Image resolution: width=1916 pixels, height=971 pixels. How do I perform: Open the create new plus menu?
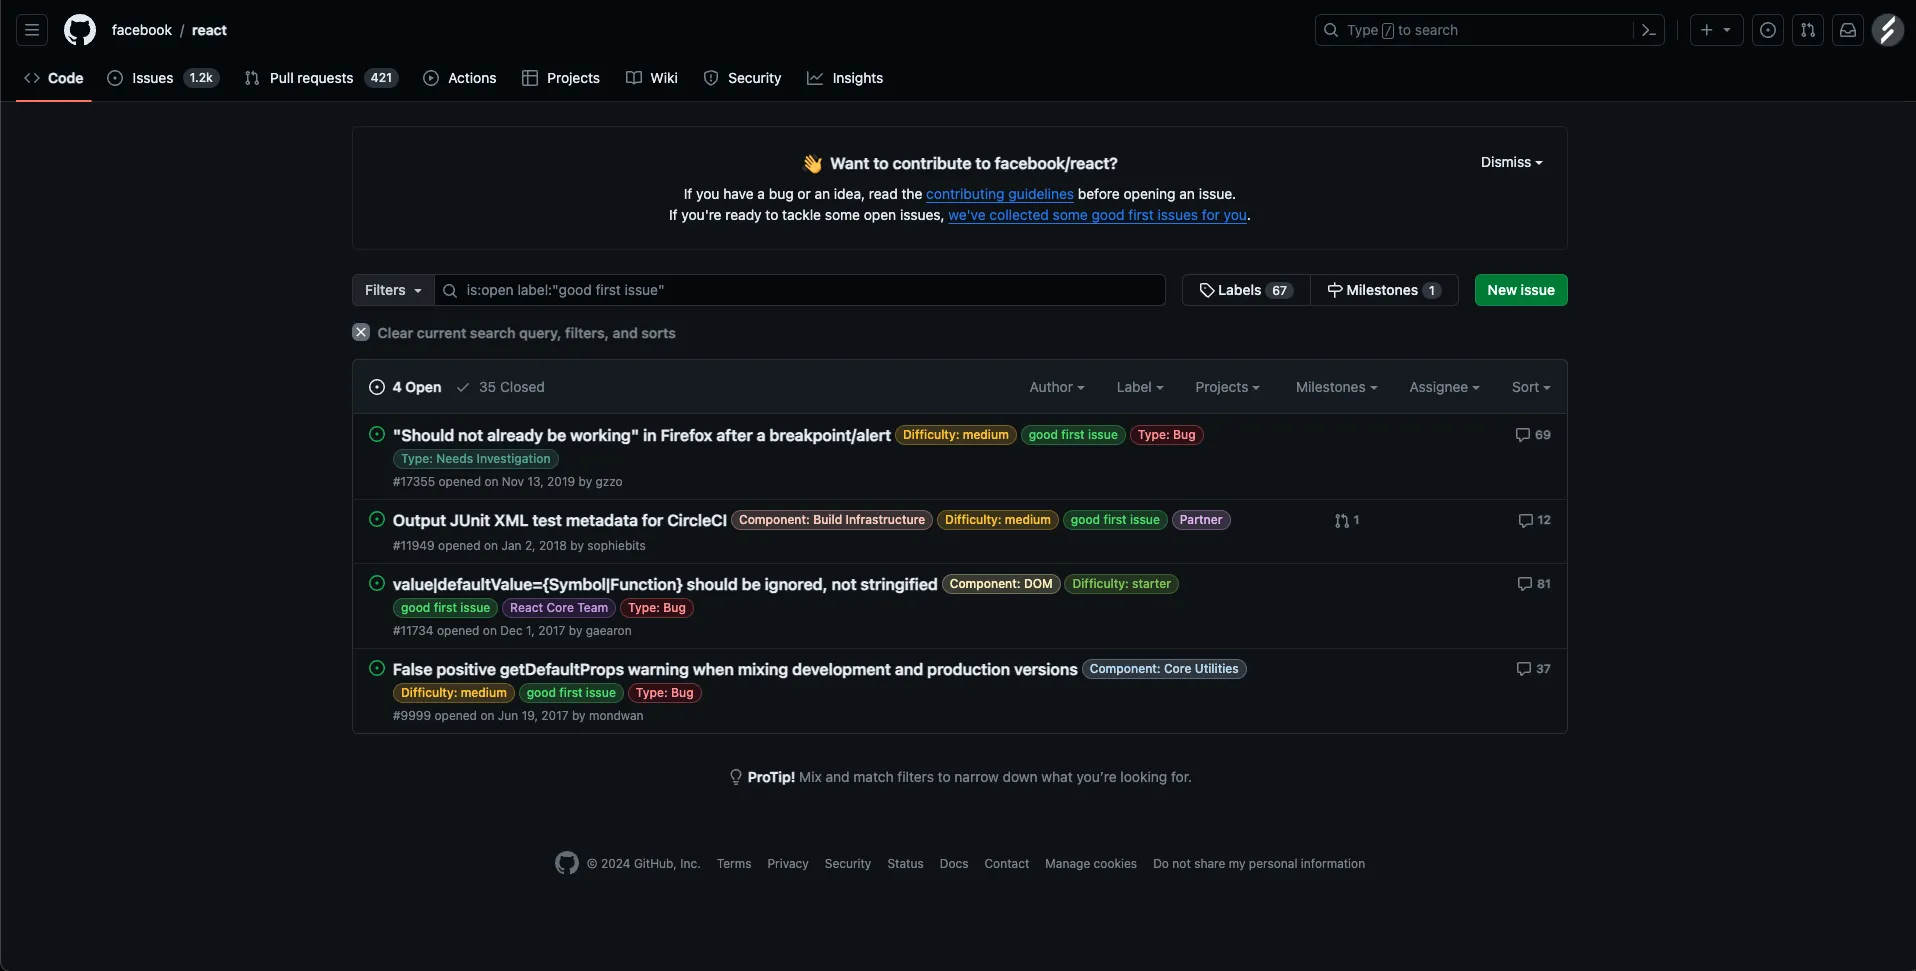pyautogui.click(x=1716, y=30)
